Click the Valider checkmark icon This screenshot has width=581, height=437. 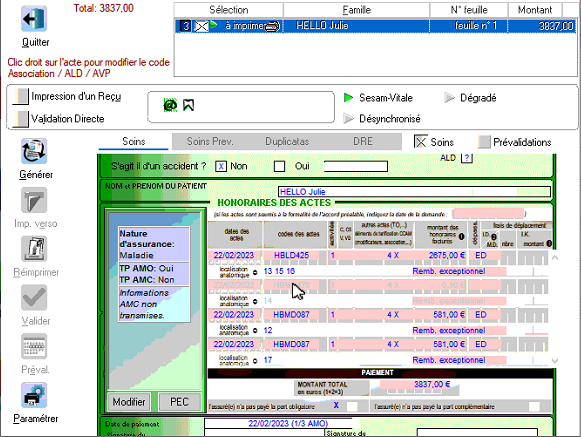(34, 297)
